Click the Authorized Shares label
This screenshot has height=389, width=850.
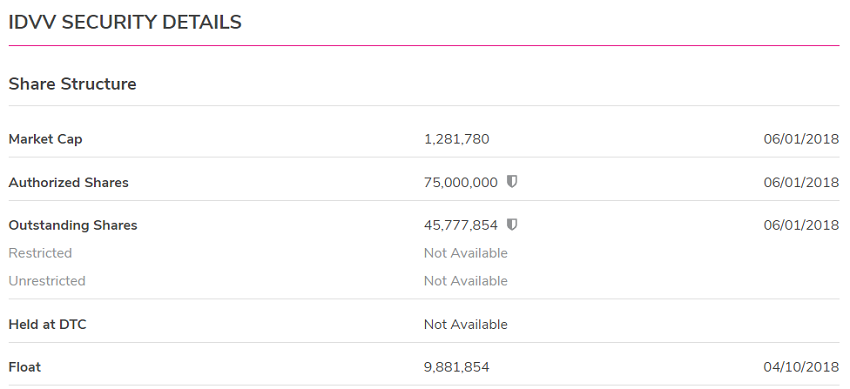click(69, 183)
